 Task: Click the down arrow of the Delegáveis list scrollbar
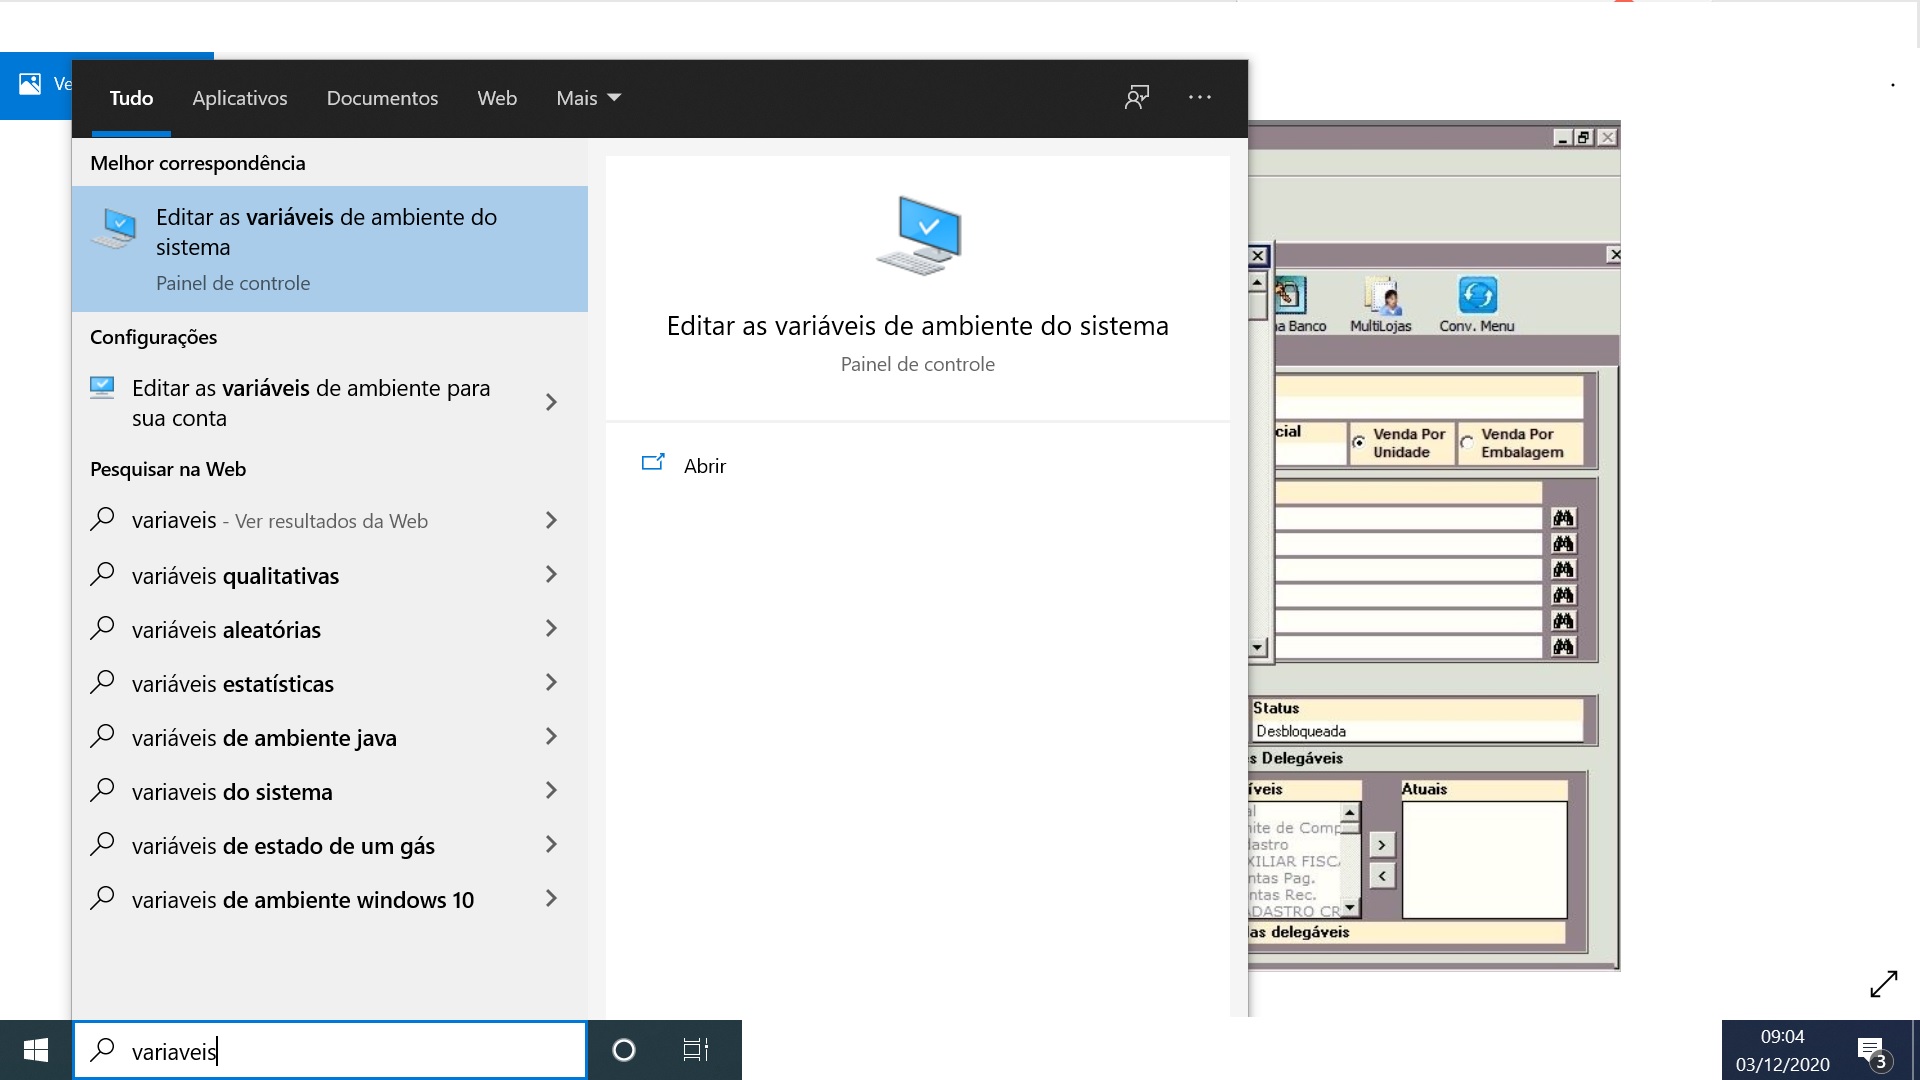pyautogui.click(x=1352, y=906)
